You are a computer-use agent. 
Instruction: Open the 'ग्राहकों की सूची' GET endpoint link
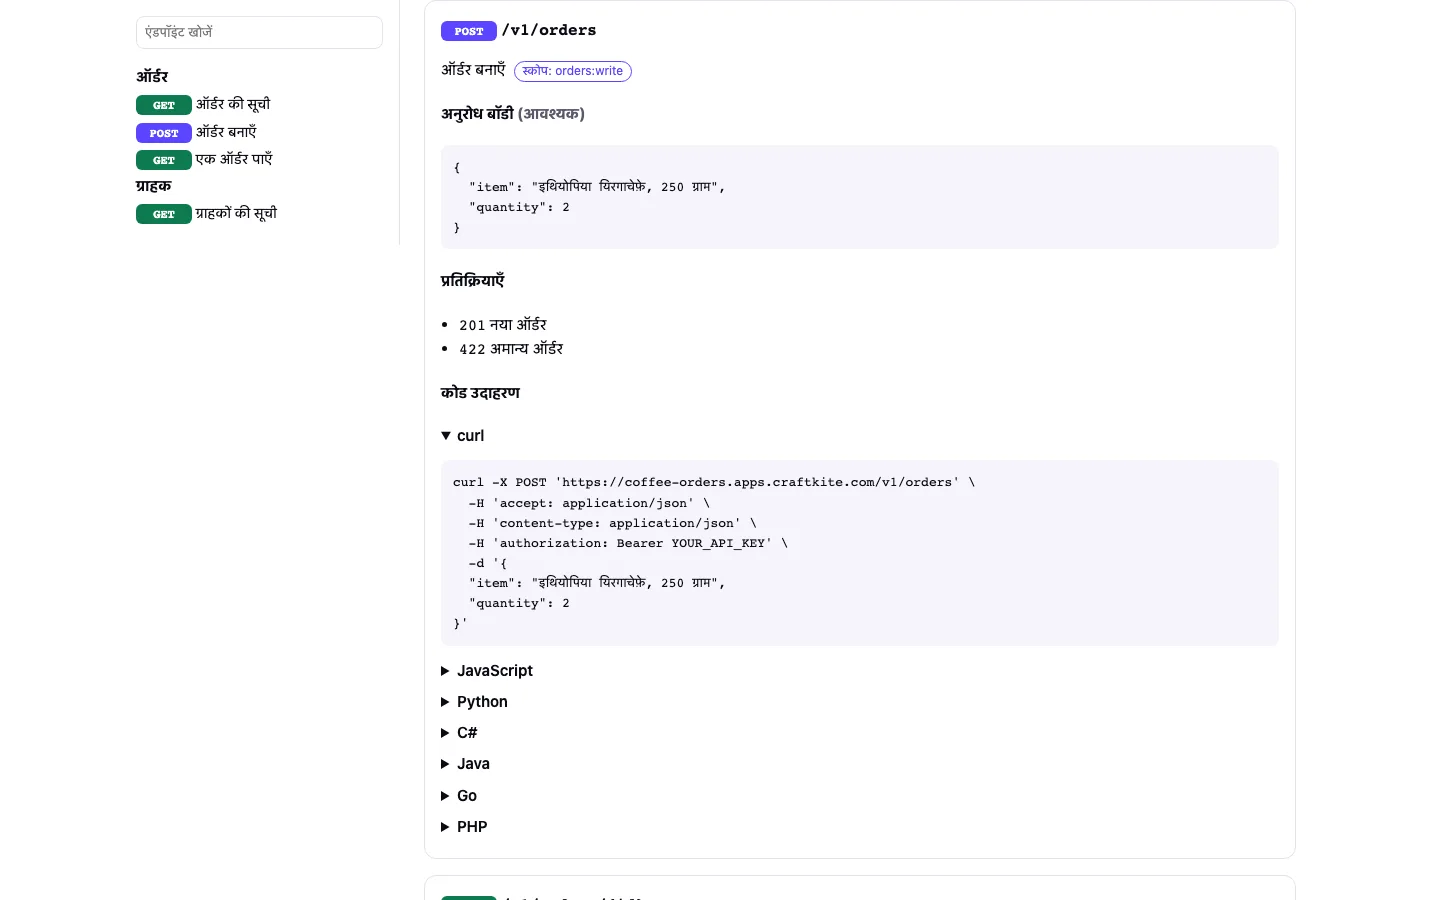click(206, 213)
